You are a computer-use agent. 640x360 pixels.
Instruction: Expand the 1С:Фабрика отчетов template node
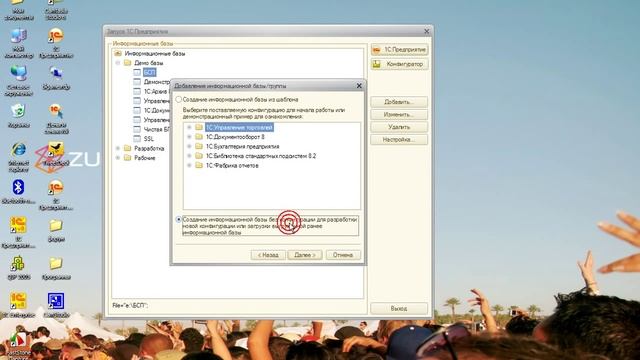click(x=189, y=165)
